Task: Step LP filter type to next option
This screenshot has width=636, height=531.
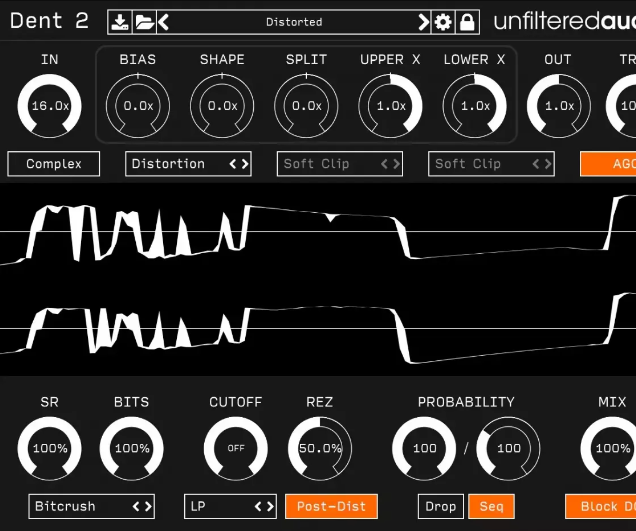Action: point(271,506)
